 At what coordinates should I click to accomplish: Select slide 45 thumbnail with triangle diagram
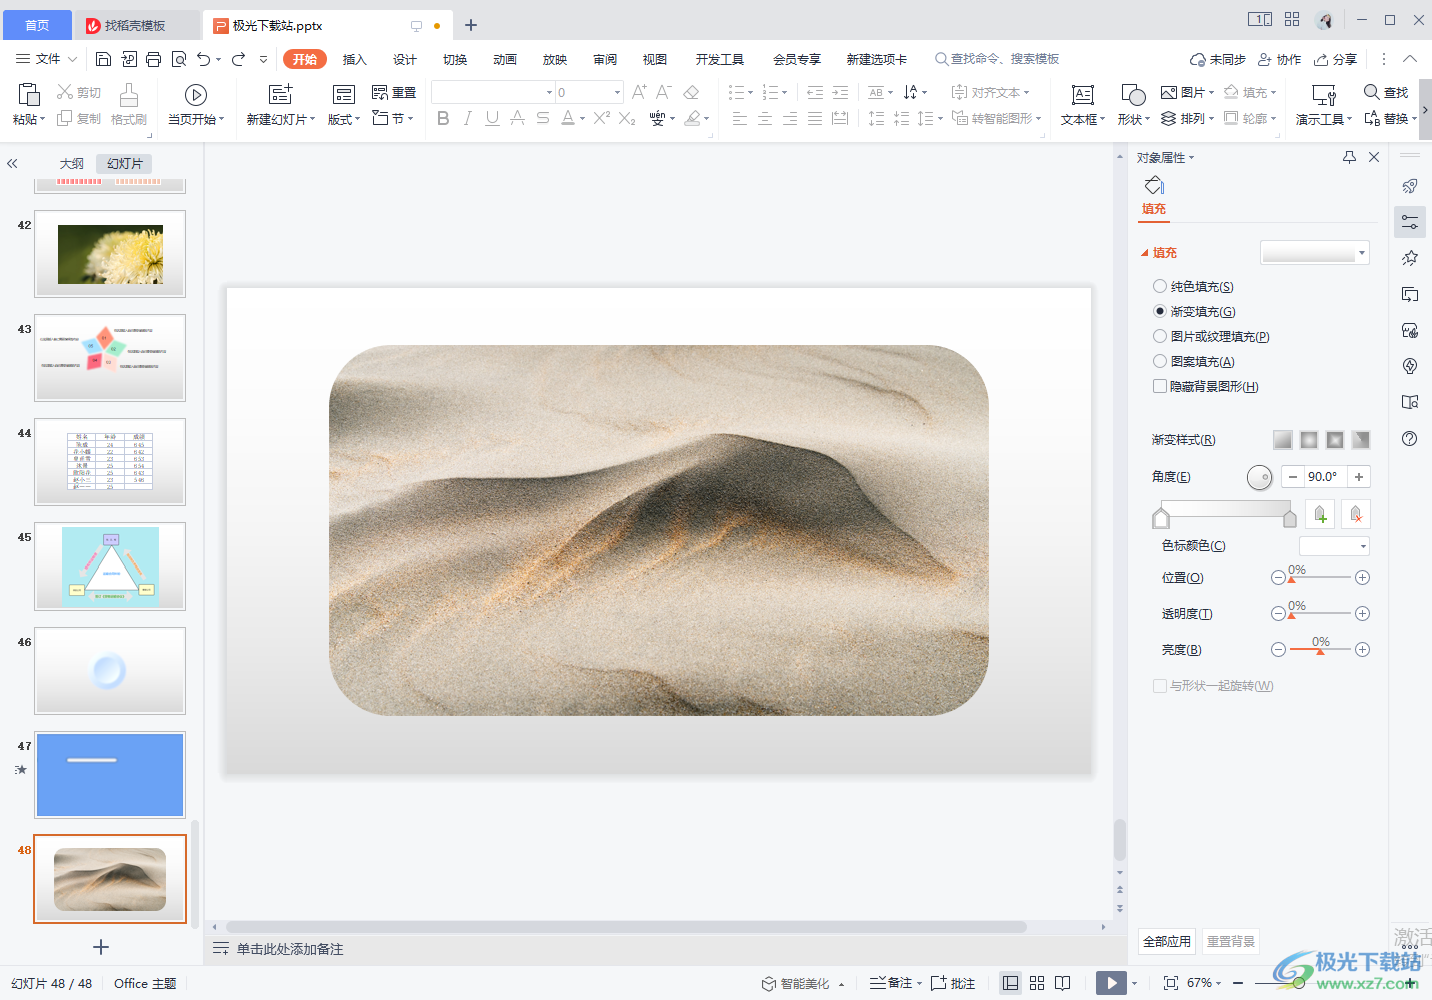tap(110, 566)
